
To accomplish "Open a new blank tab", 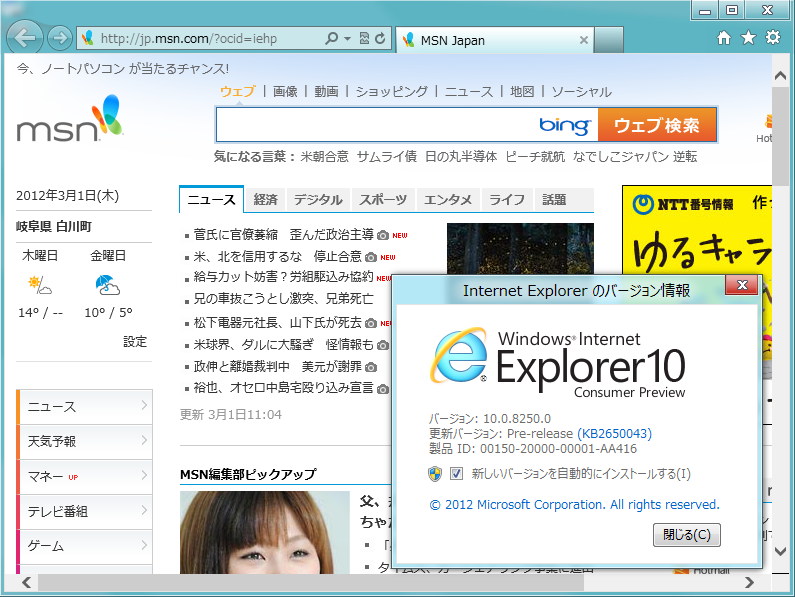I will [x=609, y=40].
